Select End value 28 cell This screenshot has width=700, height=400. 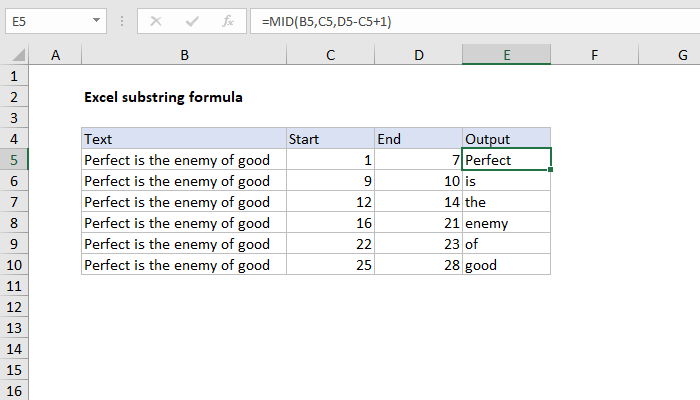pyautogui.click(x=418, y=265)
